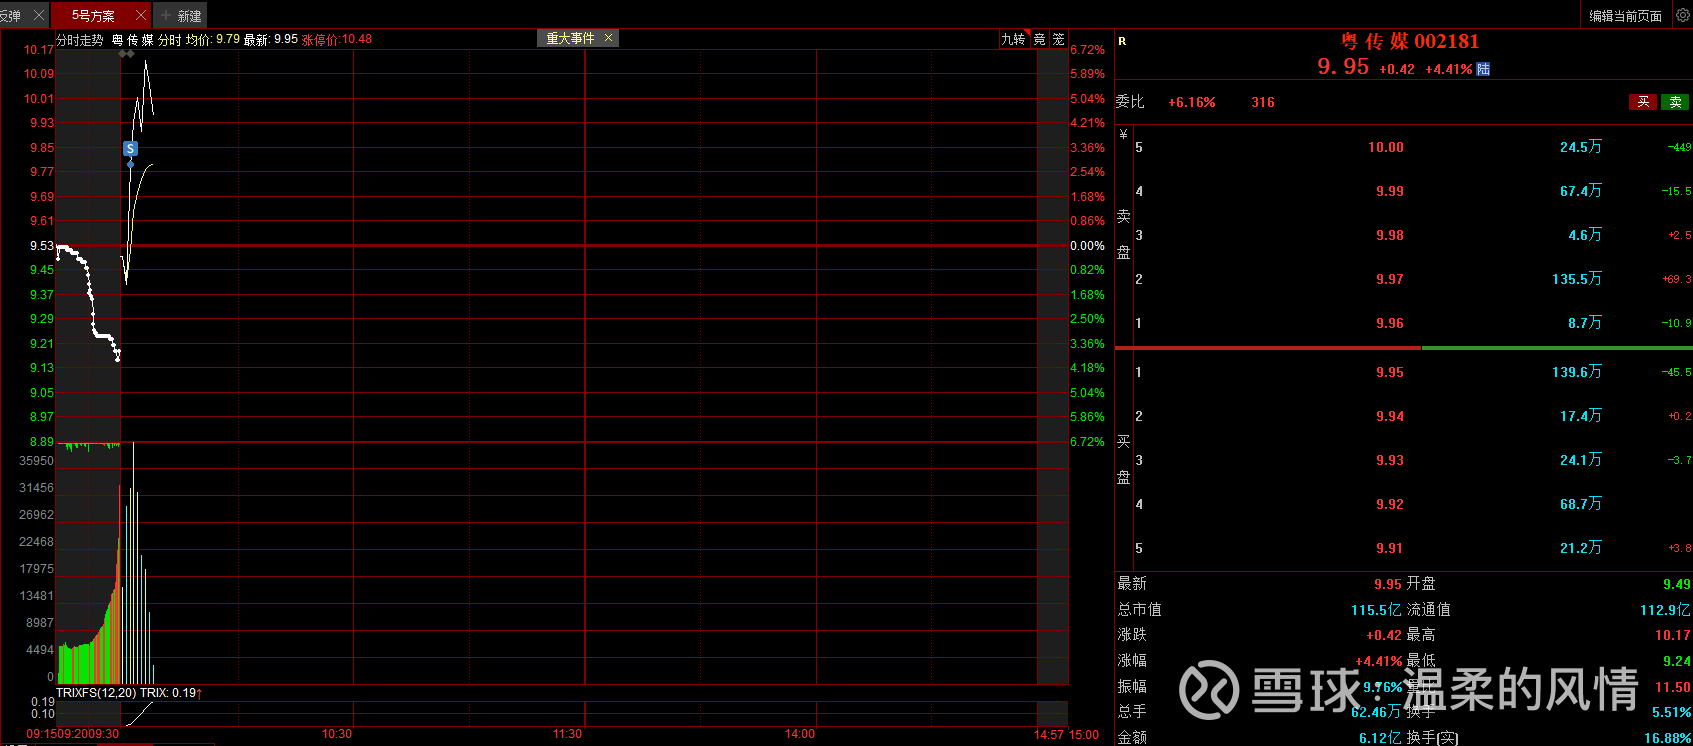Click the 35950 volume axis label
This screenshot has height=746, width=1693.
(x=37, y=461)
